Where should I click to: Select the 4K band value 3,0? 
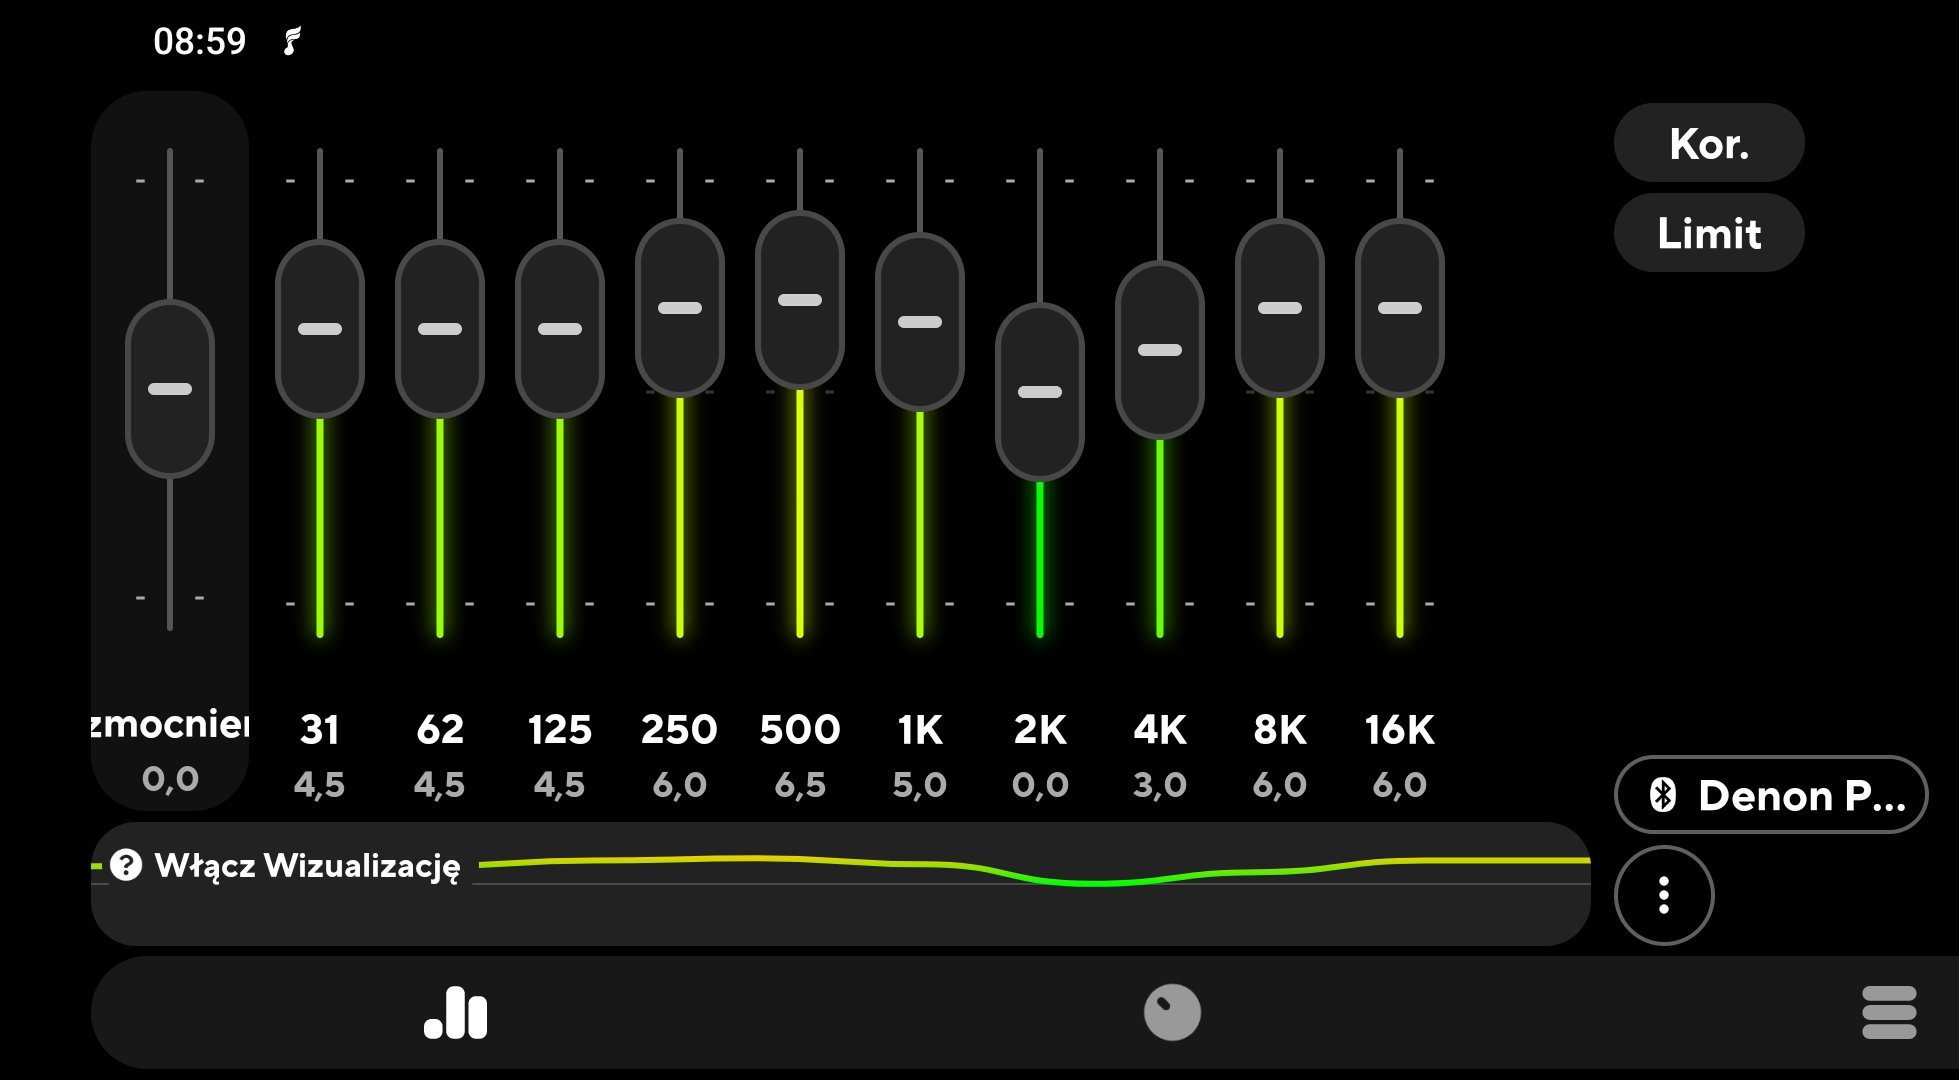pos(1160,785)
